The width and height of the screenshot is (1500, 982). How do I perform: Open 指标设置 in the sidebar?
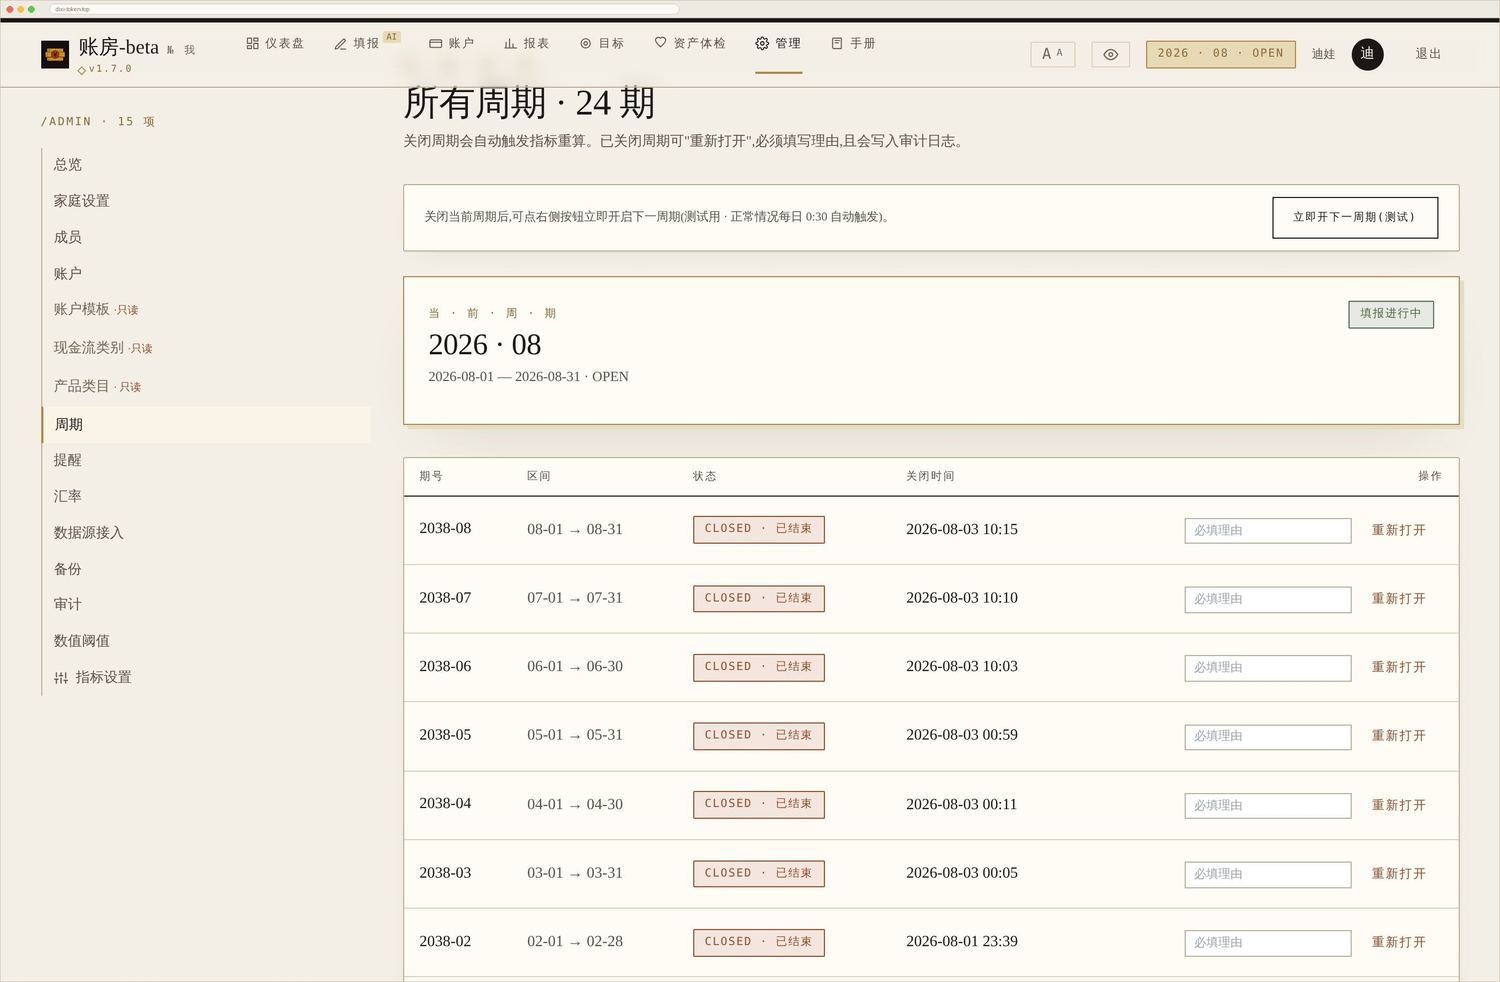[x=93, y=677]
